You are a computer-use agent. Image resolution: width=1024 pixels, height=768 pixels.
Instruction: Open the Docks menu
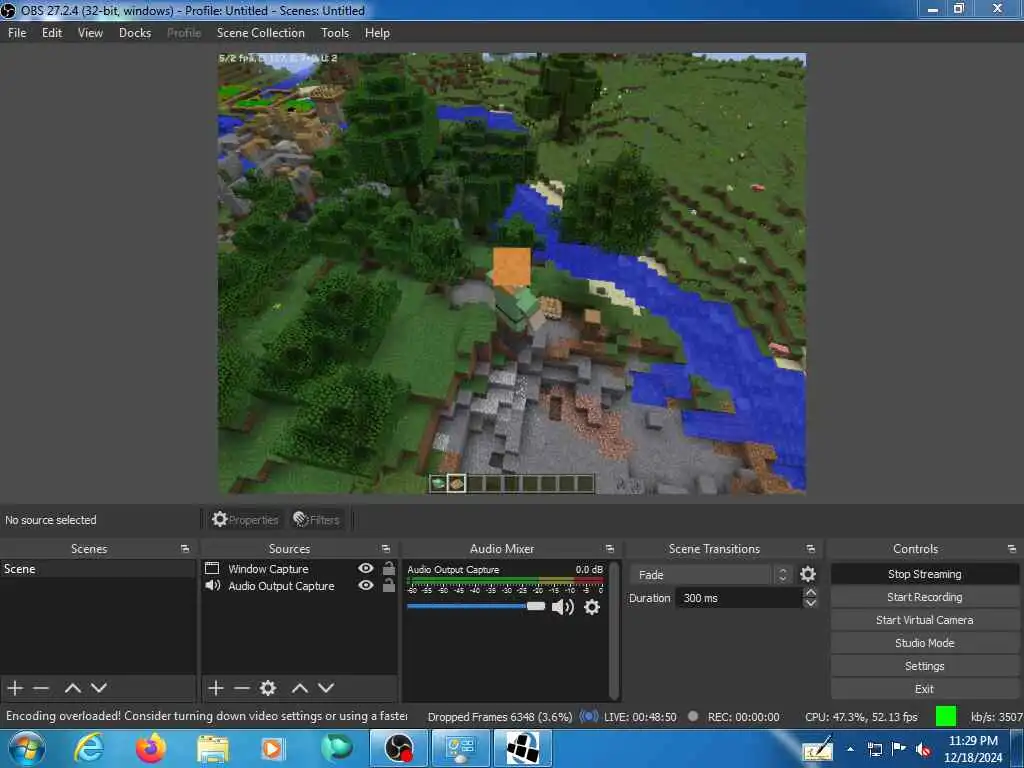coord(135,33)
